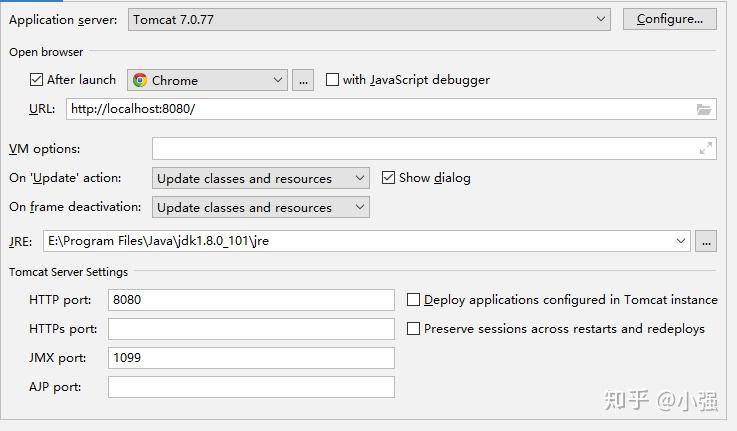
Task: Browse for JRE path with ellipsis button
Action: click(706, 241)
